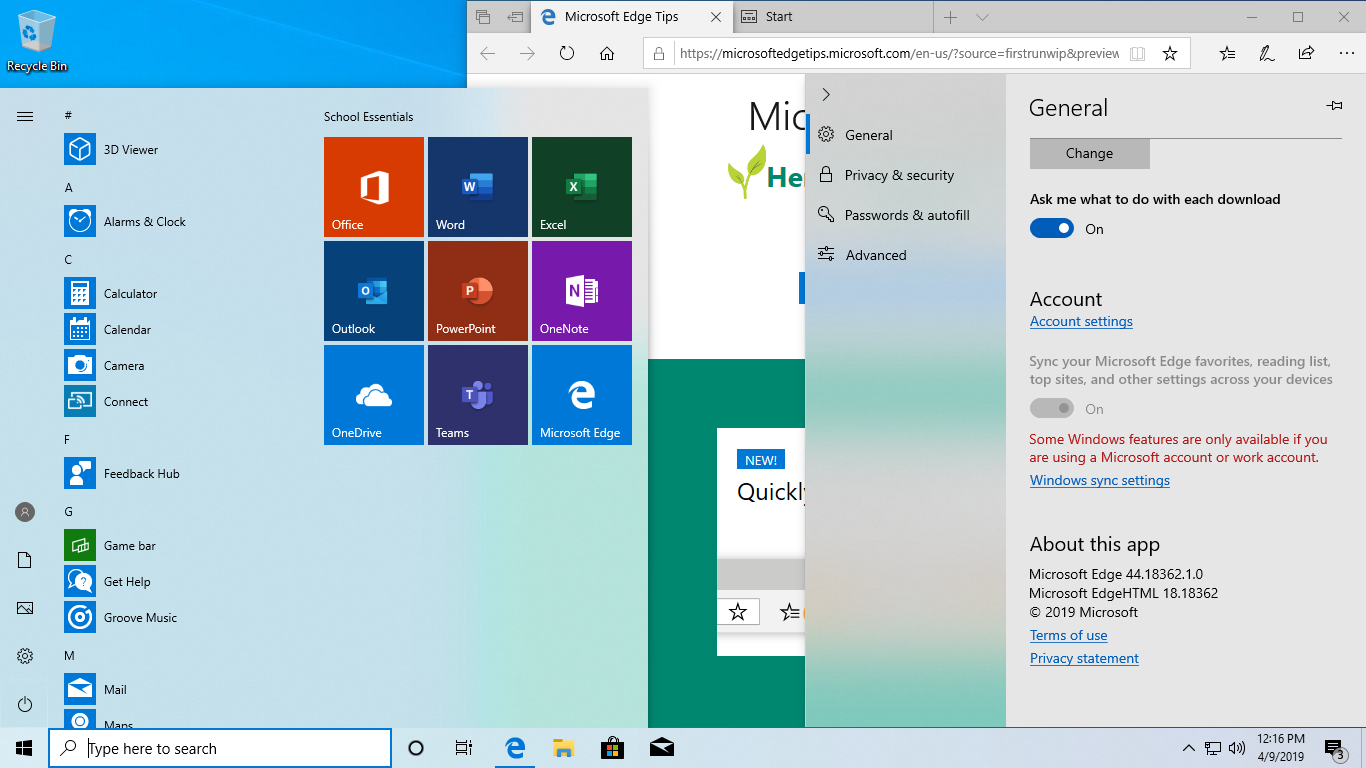Viewport: 1366px width, 768px height.
Task: Open Documents from the Start menu rail
Action: [25, 560]
